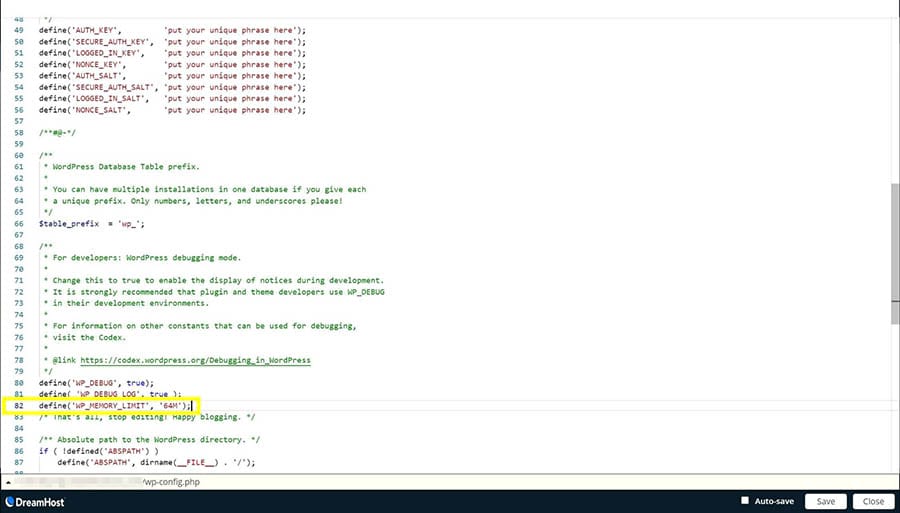This screenshot has width=900, height=513.
Task: Enable the Auto-save checkbox
Action: [x=745, y=501]
